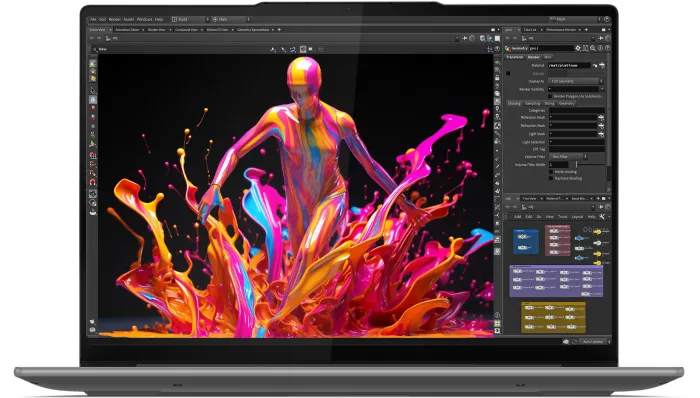Open the Help menu in main menu bar
Screen dimensions: 700x398
158,20
